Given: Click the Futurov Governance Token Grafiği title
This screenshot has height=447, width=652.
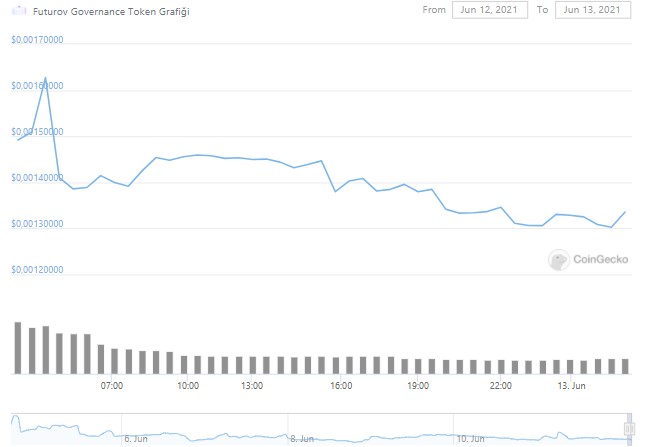Looking at the screenshot, I should pyautogui.click(x=111, y=12).
